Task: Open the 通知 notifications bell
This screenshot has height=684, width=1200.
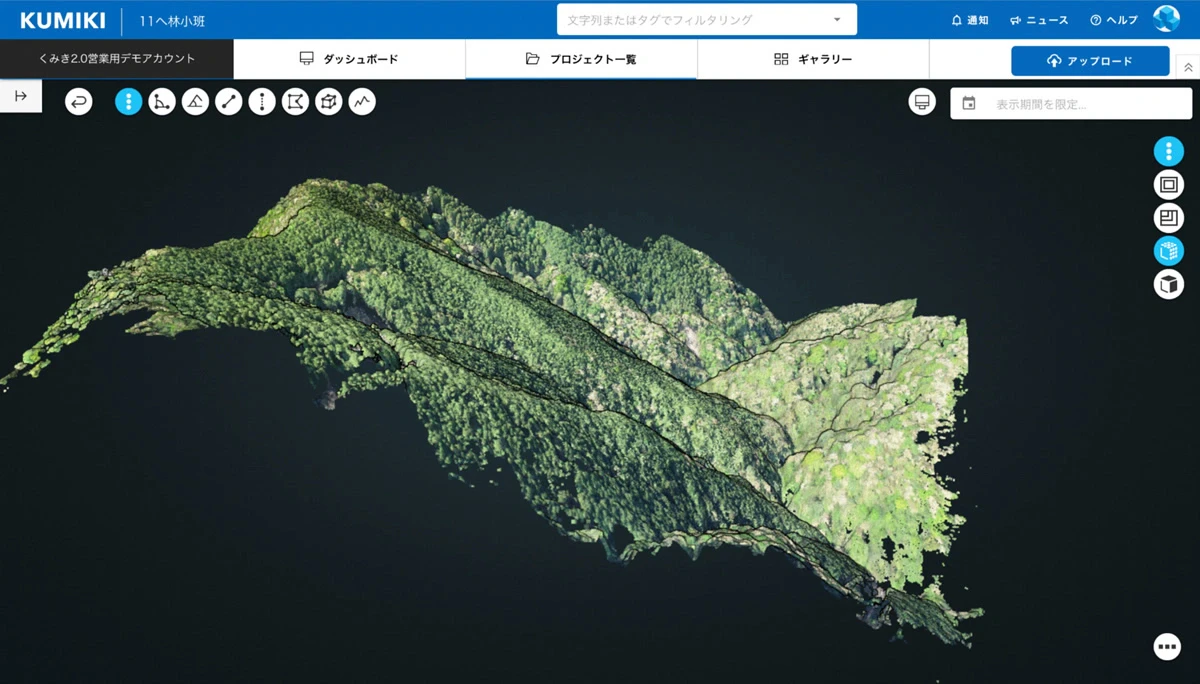Action: (x=970, y=20)
